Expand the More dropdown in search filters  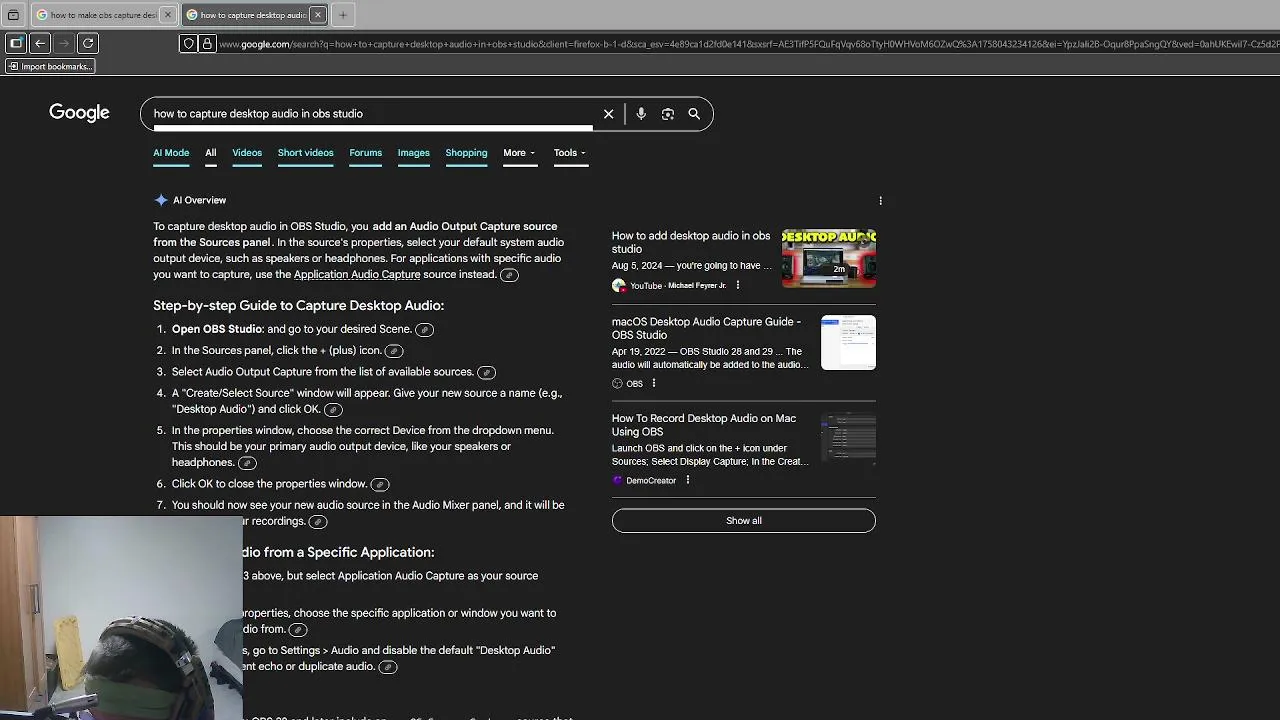click(x=519, y=153)
